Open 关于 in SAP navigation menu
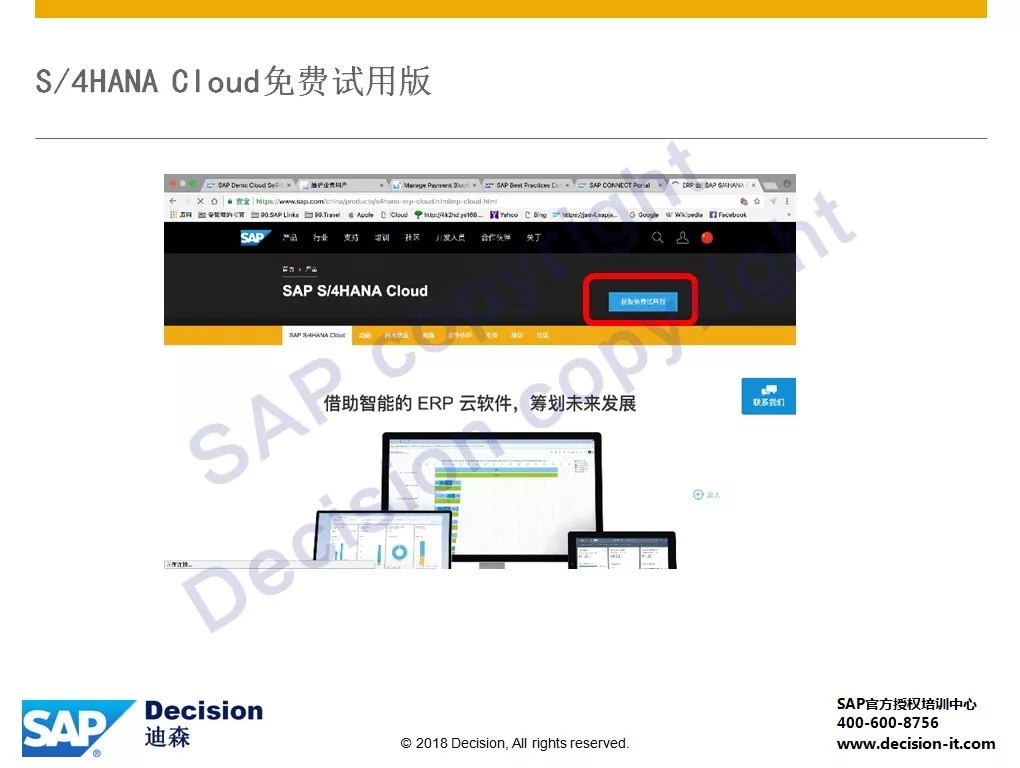1020x768 pixels. tap(533, 238)
